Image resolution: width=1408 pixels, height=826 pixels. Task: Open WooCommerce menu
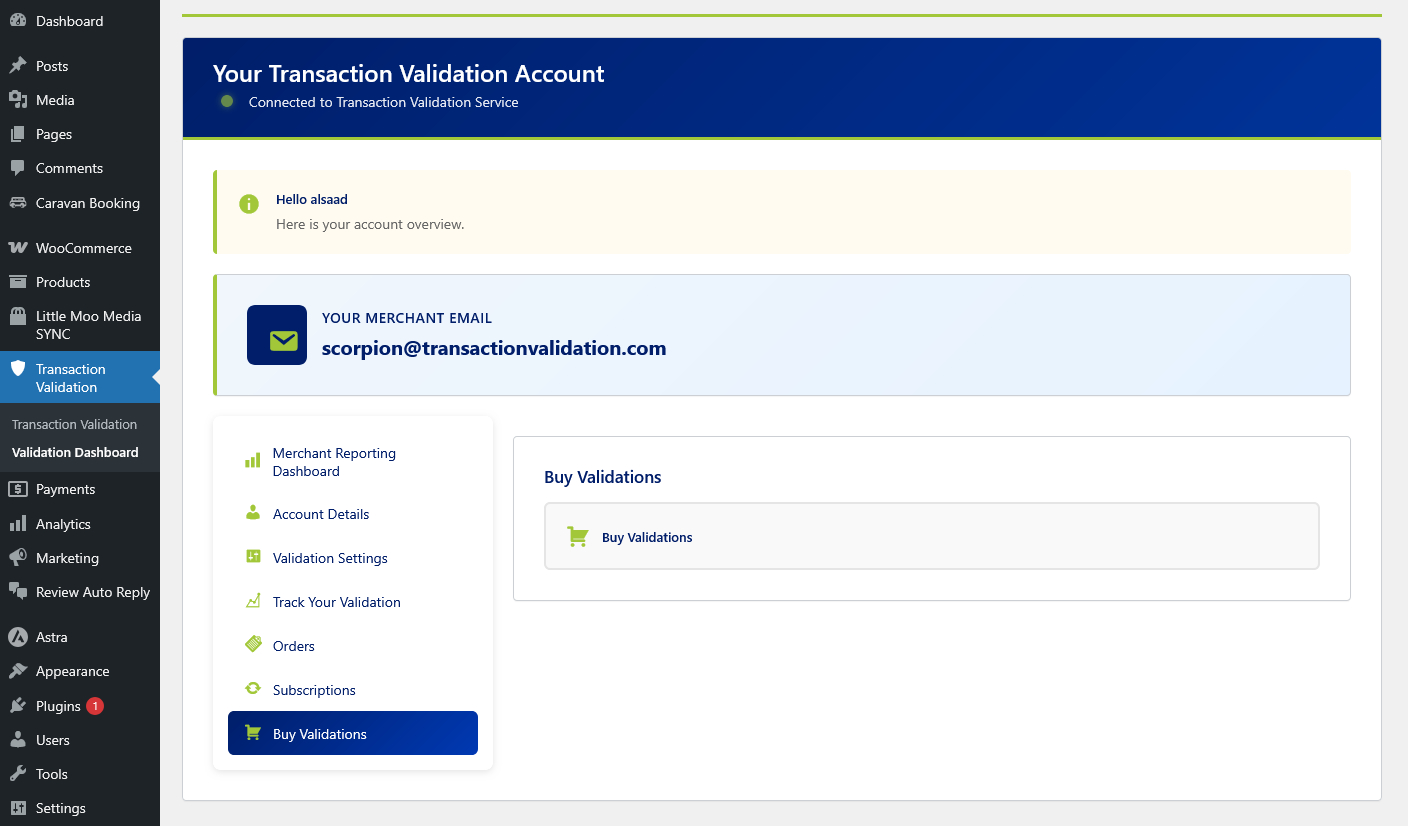click(80, 248)
